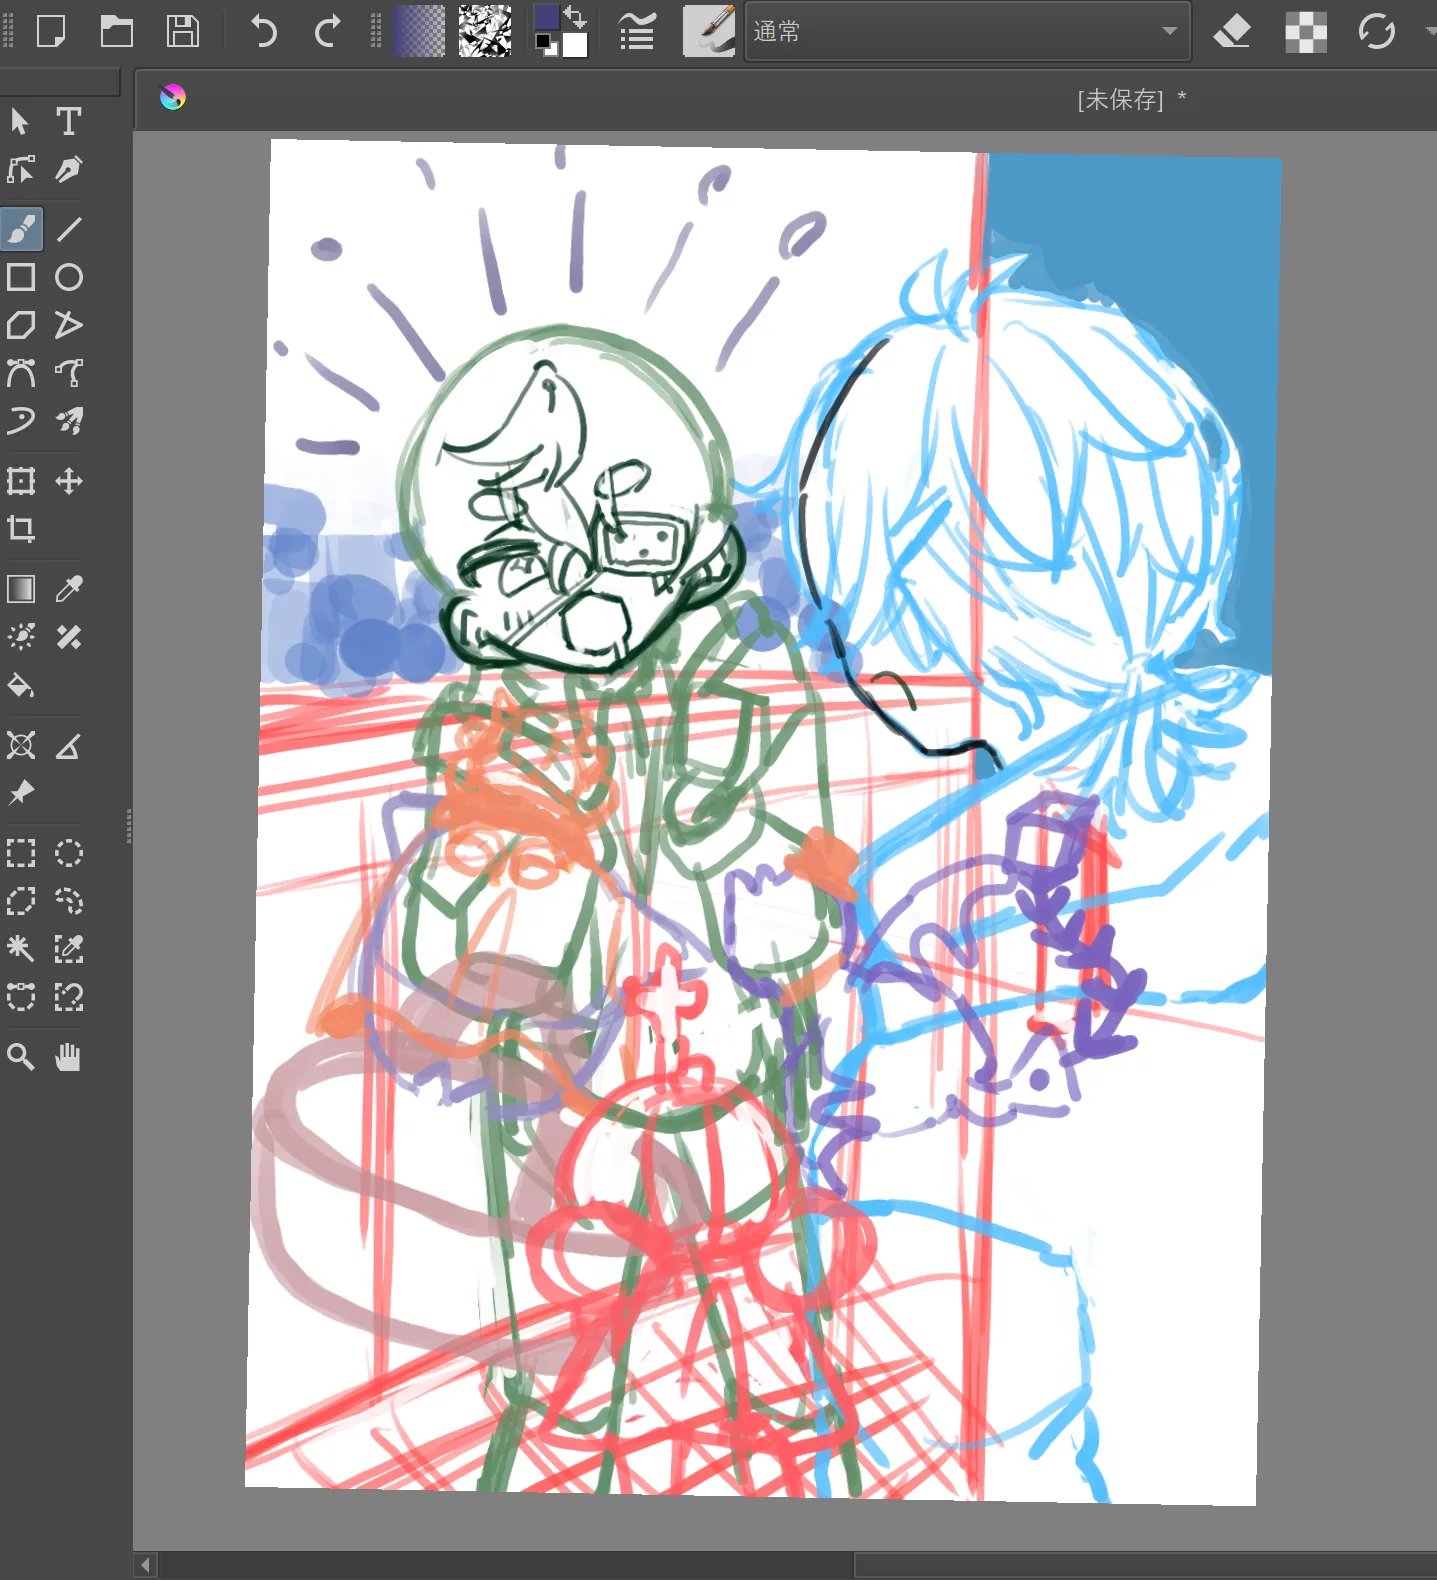Undo the last action
The image size is (1437, 1580).
click(x=263, y=31)
